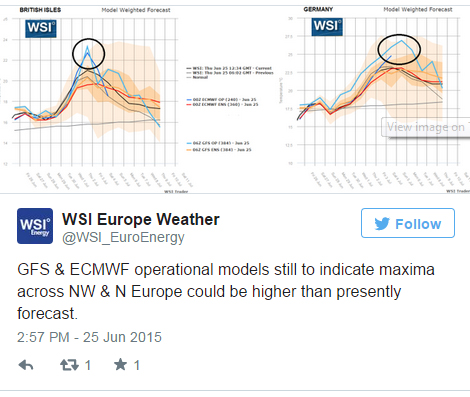This screenshot has height=397, width=470.
Task: Open the tweet timestamp 2:57 PM - 25 Jun 2015
Action: click(89, 337)
